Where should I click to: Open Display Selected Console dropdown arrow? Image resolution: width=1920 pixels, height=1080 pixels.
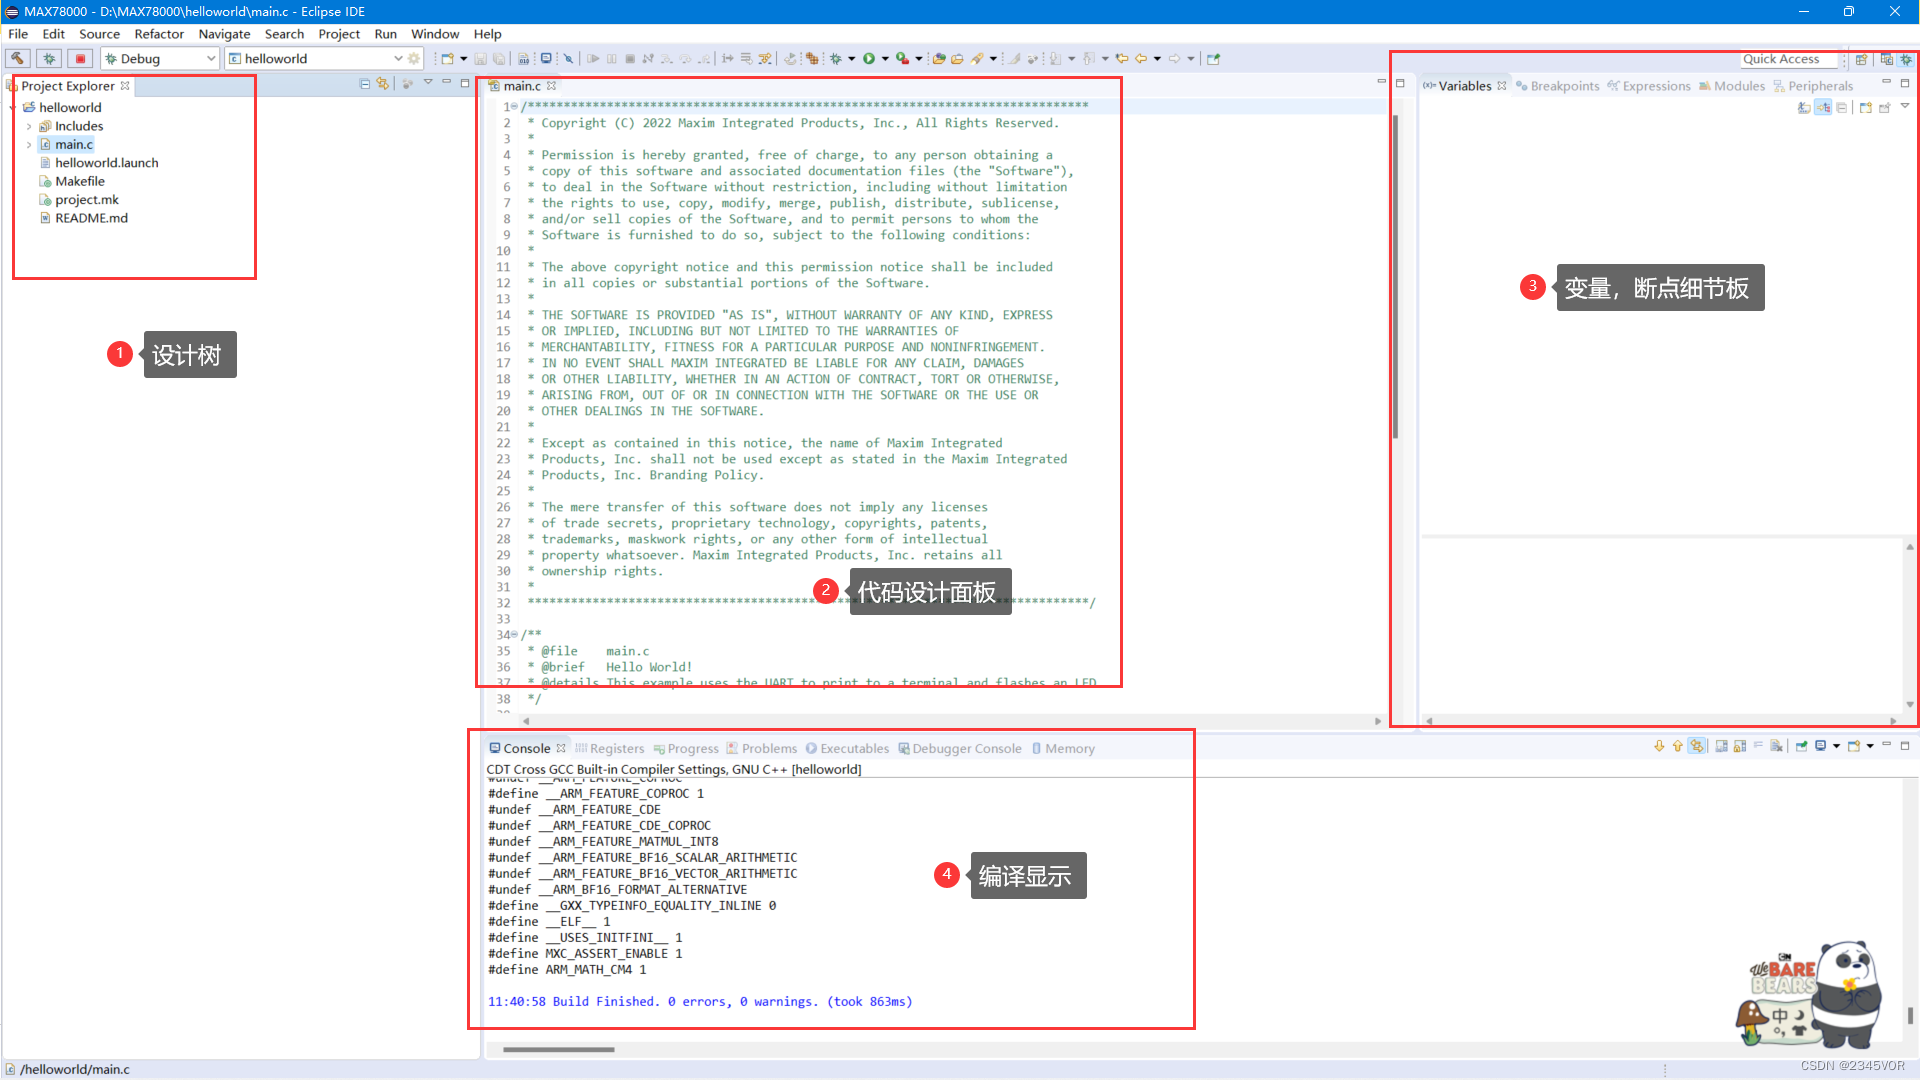(x=1836, y=746)
